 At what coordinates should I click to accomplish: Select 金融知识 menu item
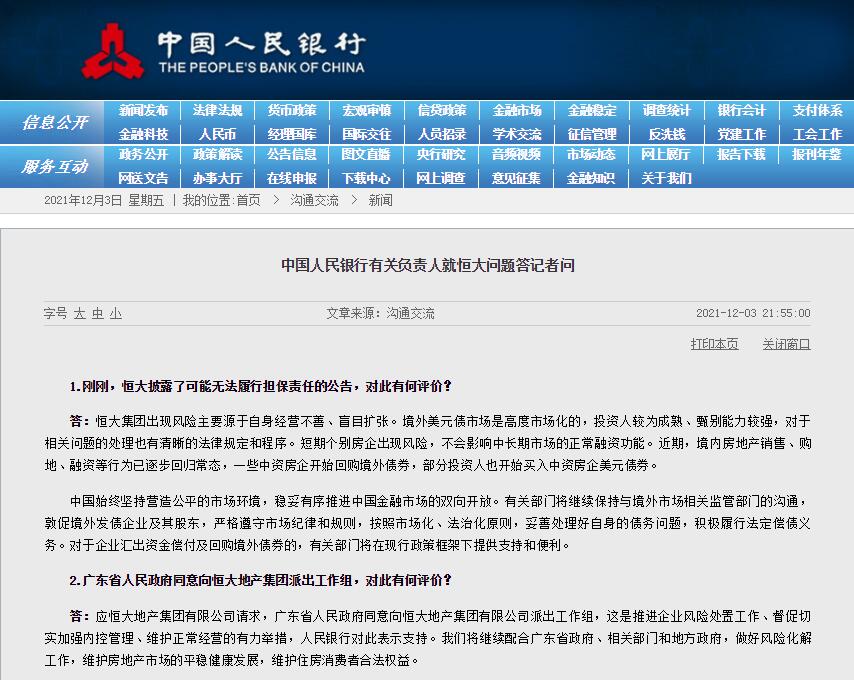591,178
